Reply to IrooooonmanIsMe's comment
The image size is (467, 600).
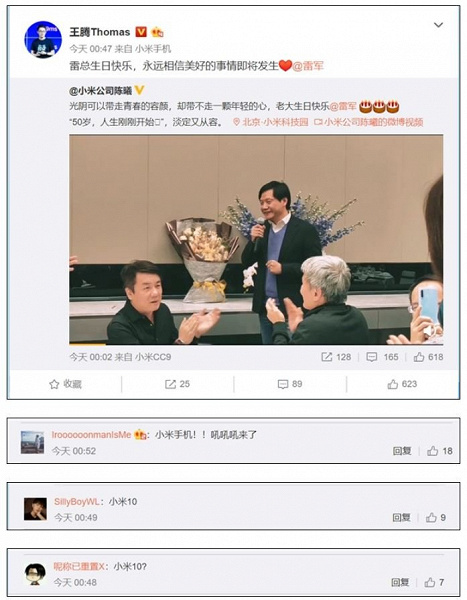click(x=402, y=451)
